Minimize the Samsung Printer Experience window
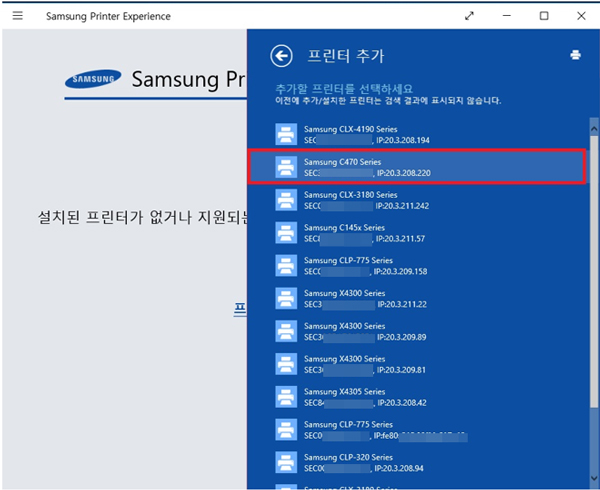The image size is (600, 490). pos(507,16)
